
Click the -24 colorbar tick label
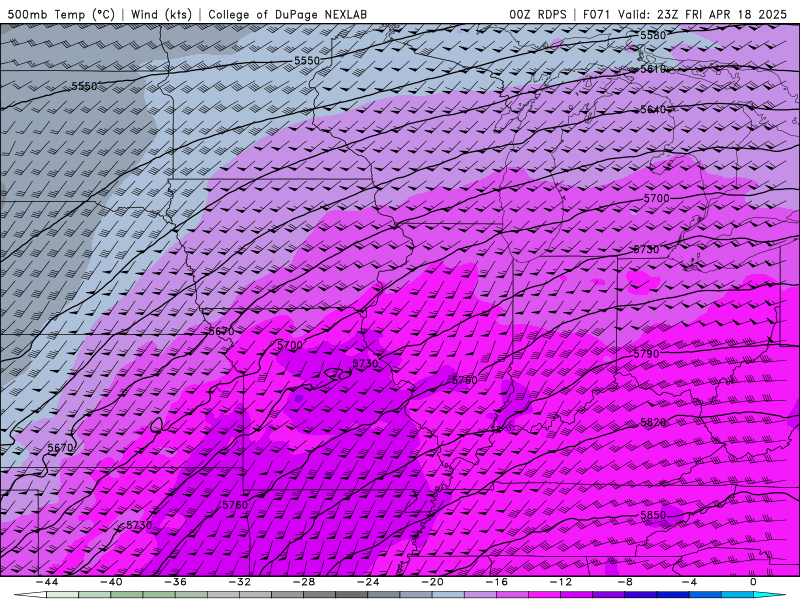pos(368,582)
